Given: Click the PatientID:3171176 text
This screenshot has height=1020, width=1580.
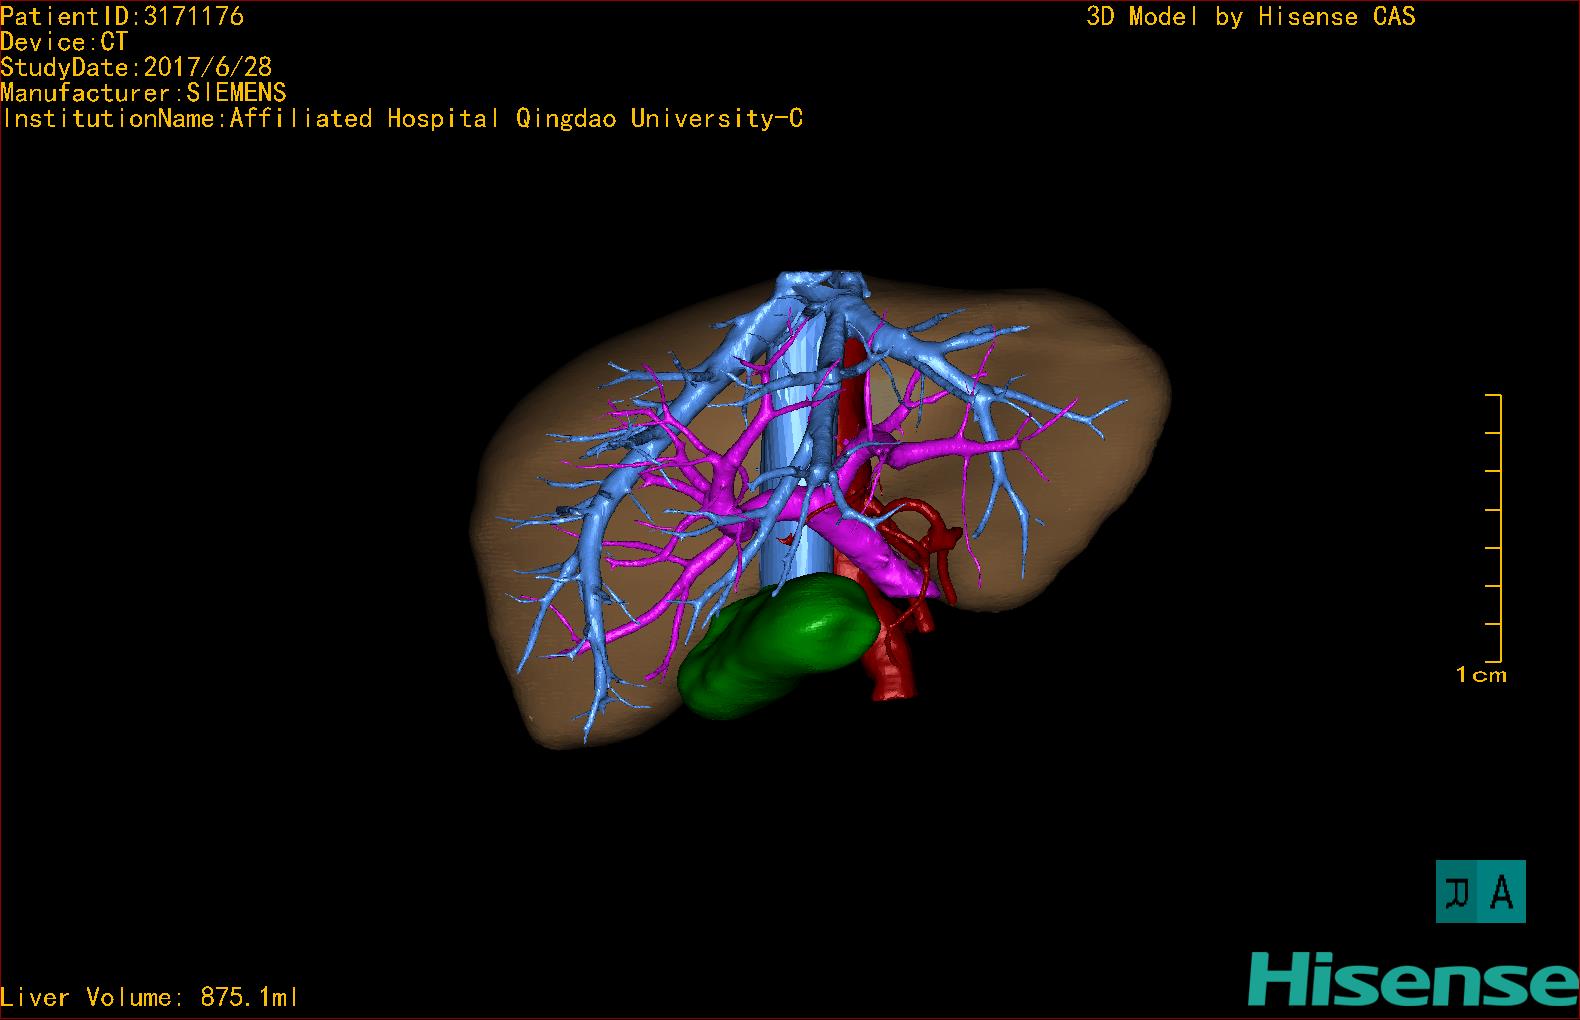Looking at the screenshot, I should pyautogui.click(x=122, y=16).
